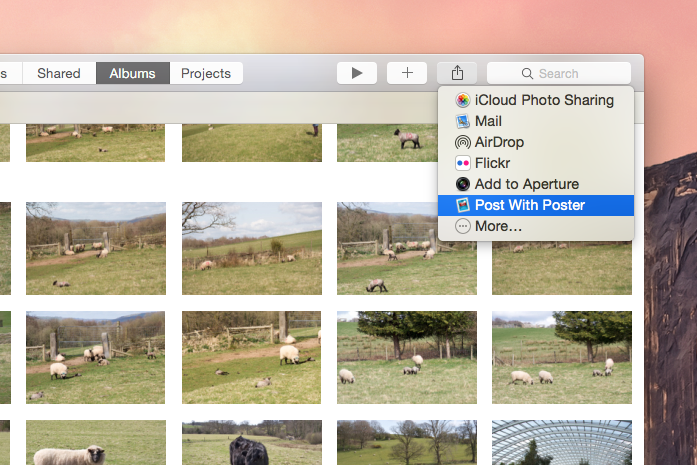Open the More... share options

click(536, 226)
